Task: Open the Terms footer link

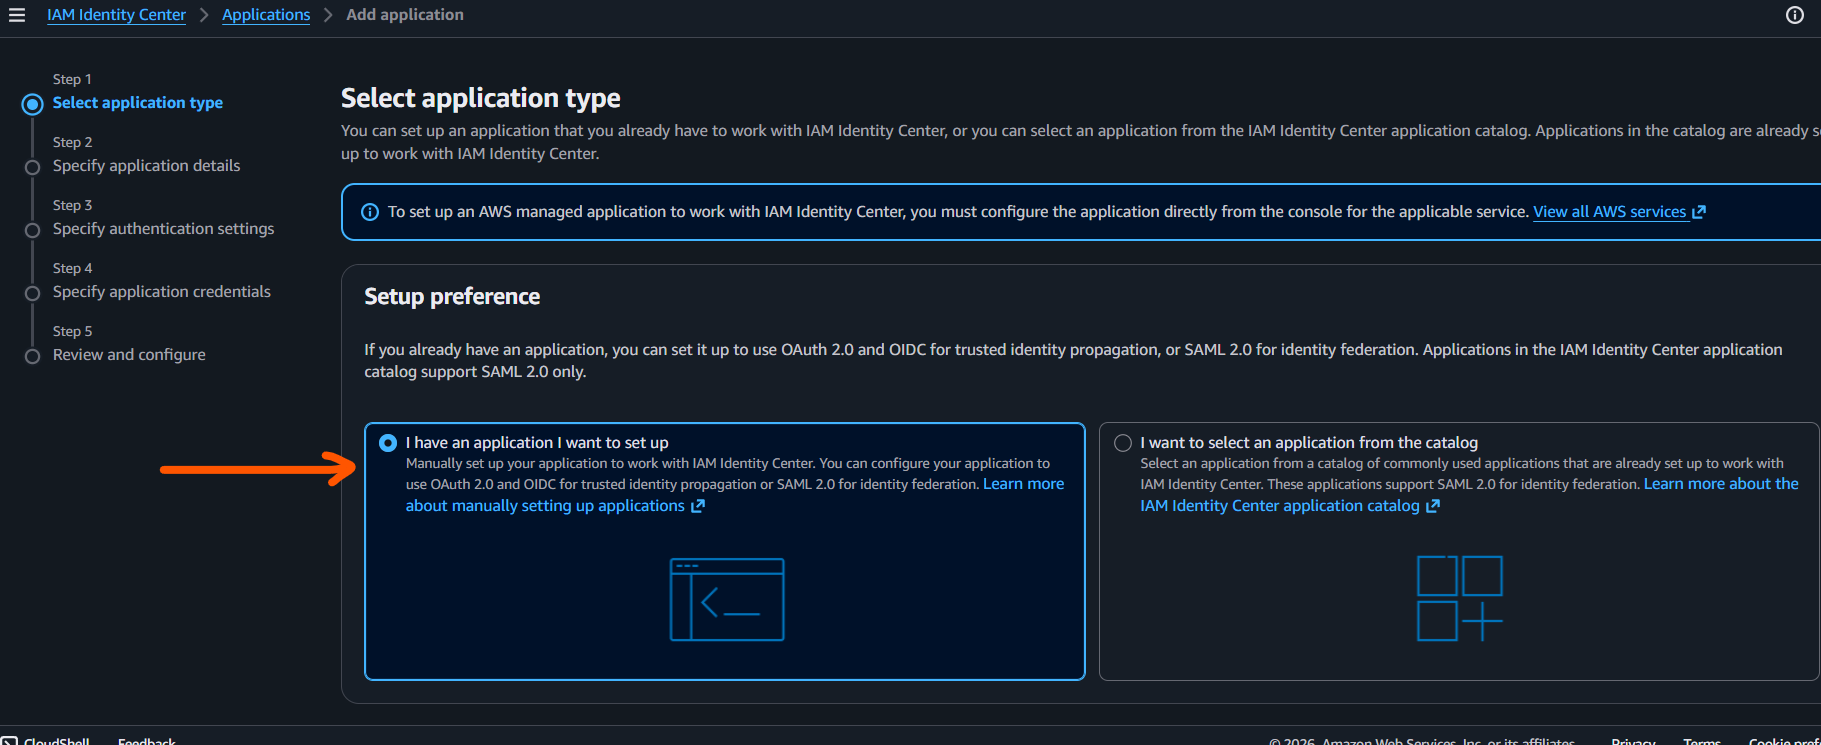Action: click(x=1702, y=741)
